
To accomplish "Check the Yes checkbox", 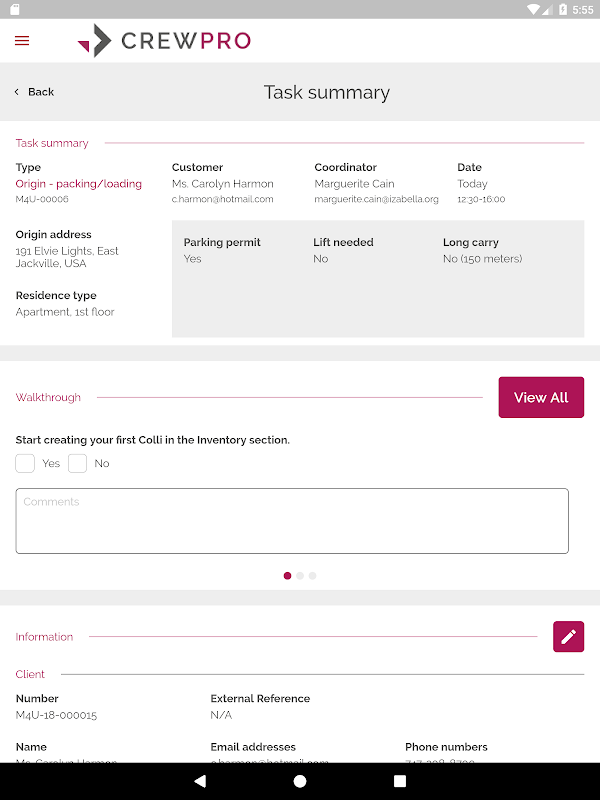I will (25, 463).
